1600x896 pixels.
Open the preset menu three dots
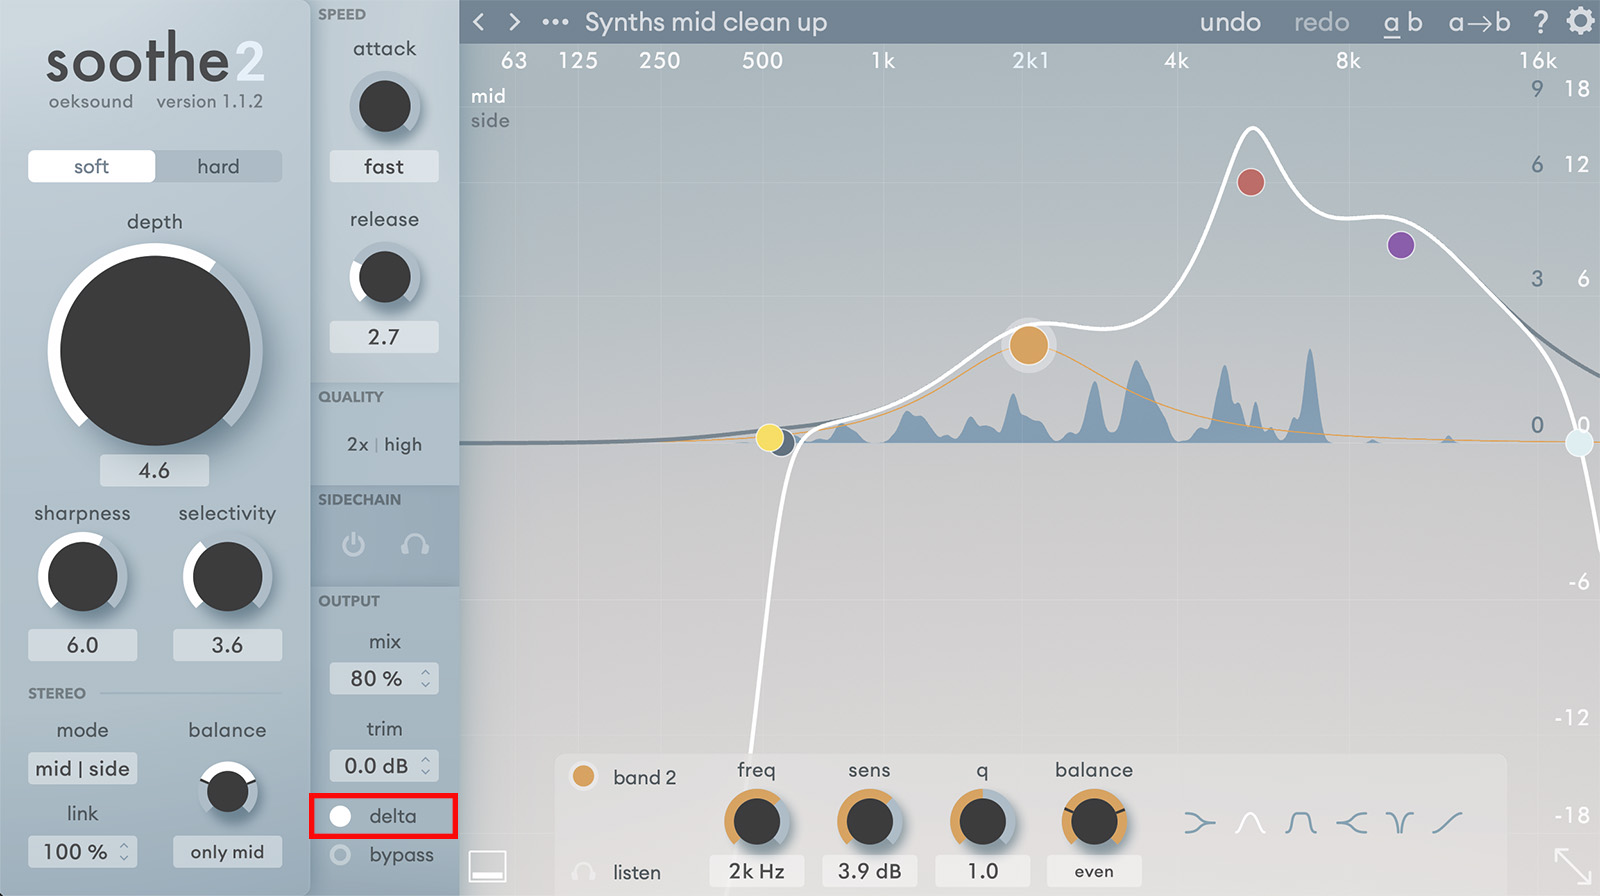click(x=555, y=22)
